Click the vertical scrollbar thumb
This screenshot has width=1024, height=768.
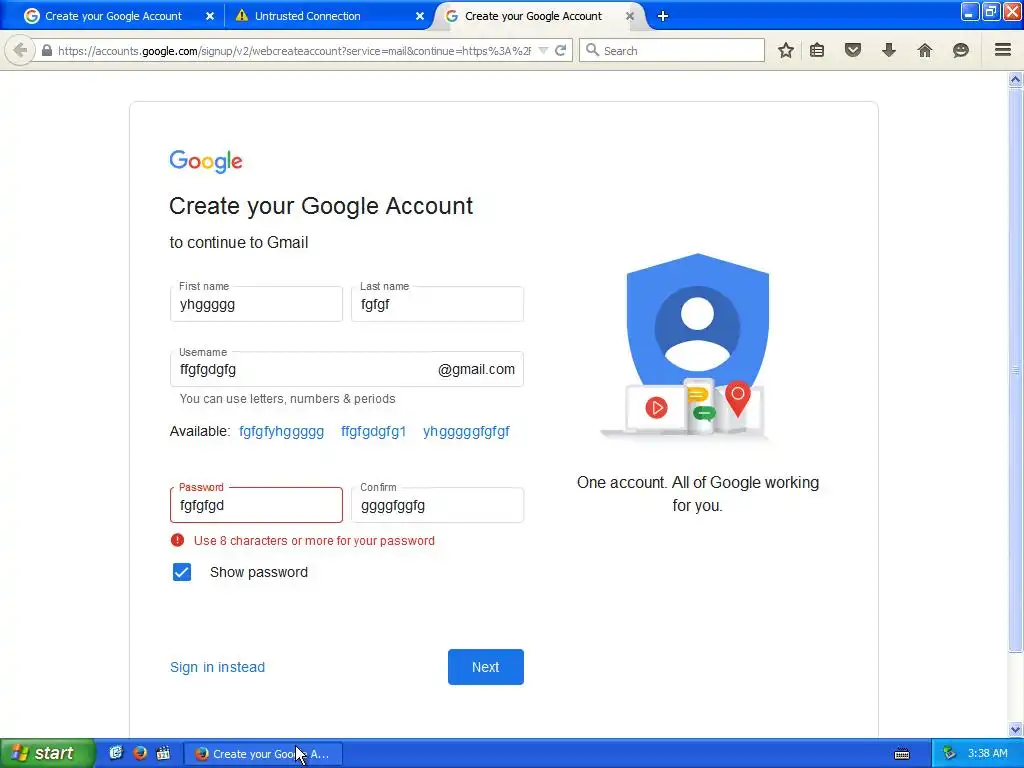[1015, 370]
